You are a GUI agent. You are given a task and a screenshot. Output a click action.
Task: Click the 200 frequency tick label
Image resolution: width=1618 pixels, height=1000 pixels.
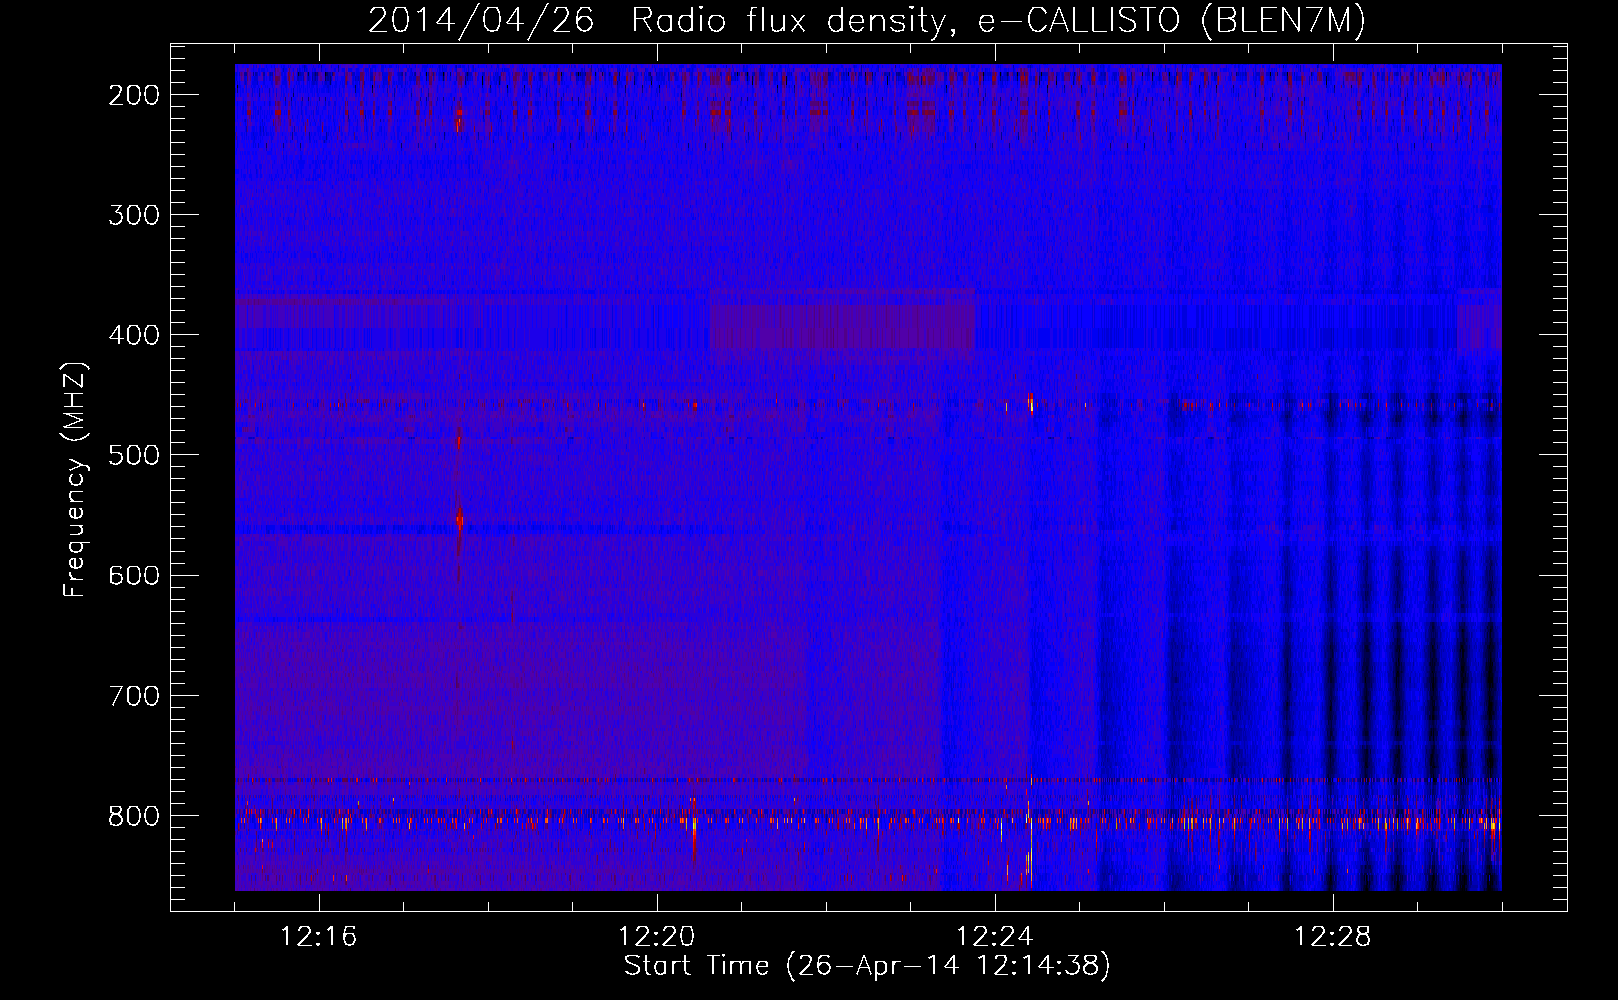tap(134, 95)
